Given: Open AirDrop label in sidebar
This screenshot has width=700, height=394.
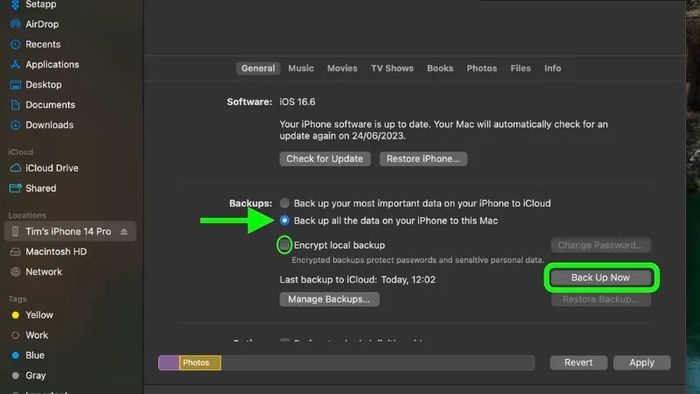Looking at the screenshot, I should 42,24.
